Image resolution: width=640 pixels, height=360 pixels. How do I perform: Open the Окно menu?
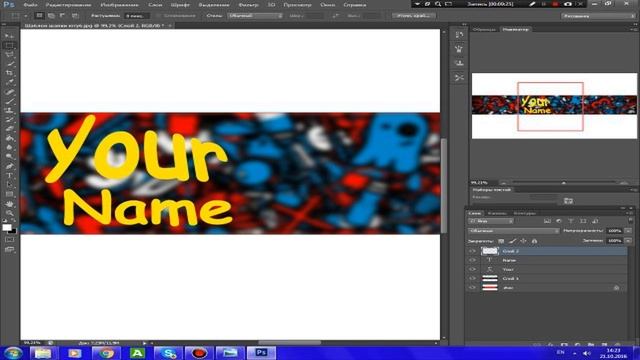coord(327,5)
